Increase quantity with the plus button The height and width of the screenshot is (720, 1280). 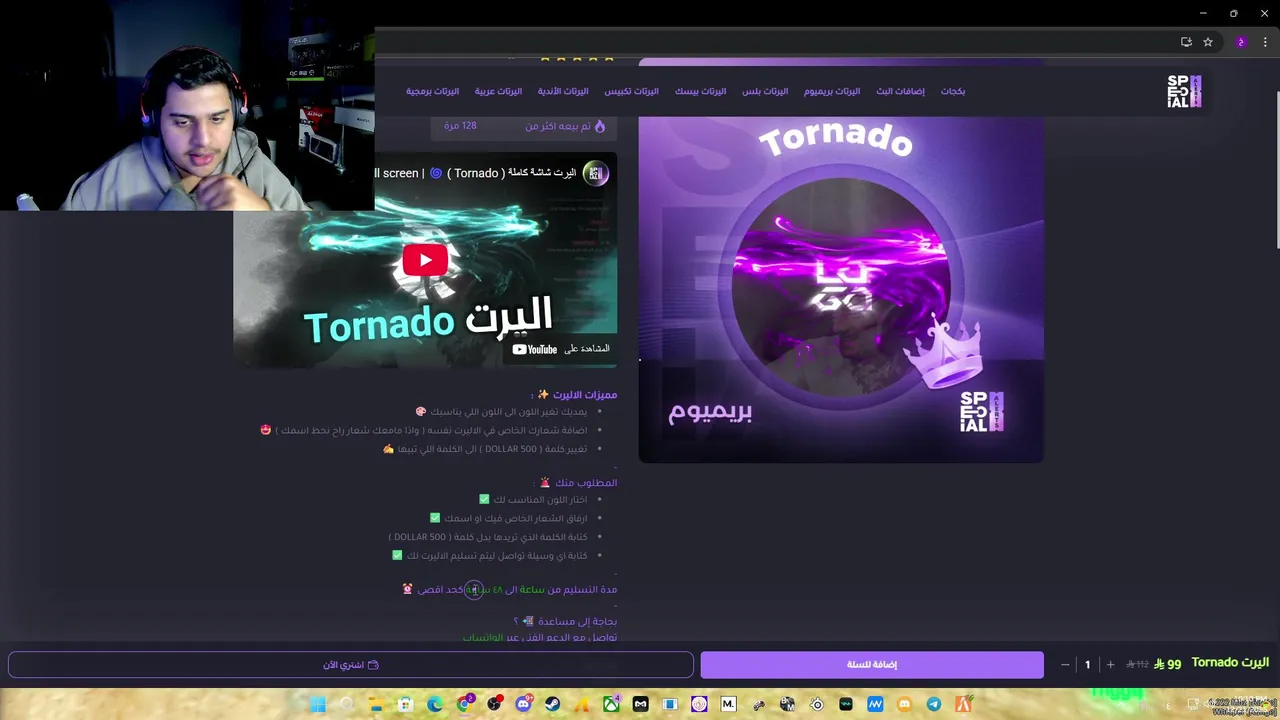click(1110, 664)
